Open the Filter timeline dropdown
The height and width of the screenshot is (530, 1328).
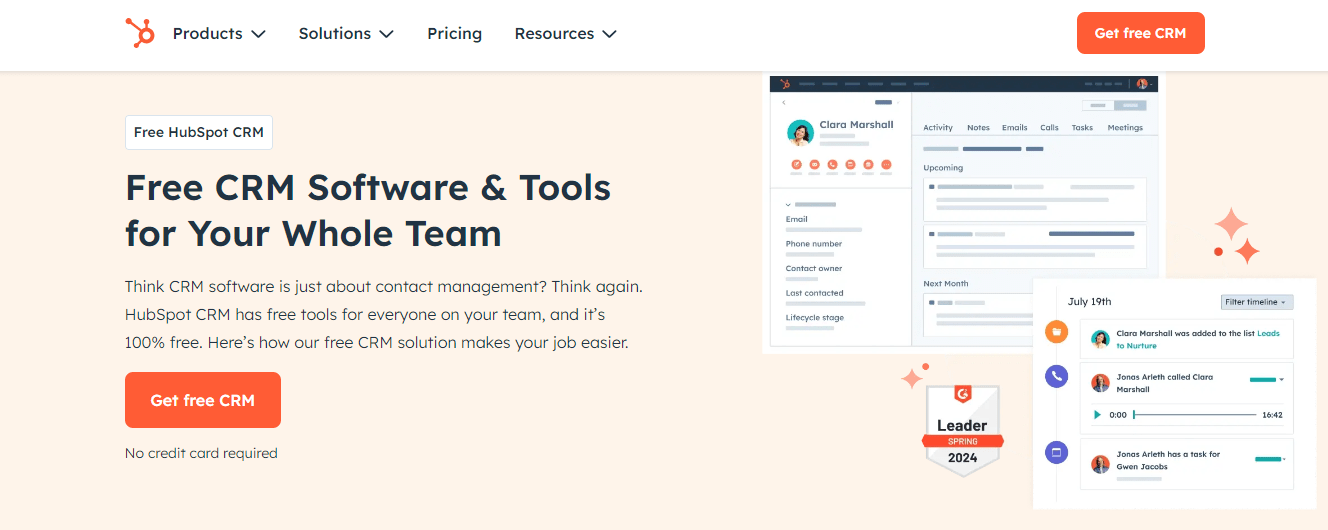(1257, 302)
